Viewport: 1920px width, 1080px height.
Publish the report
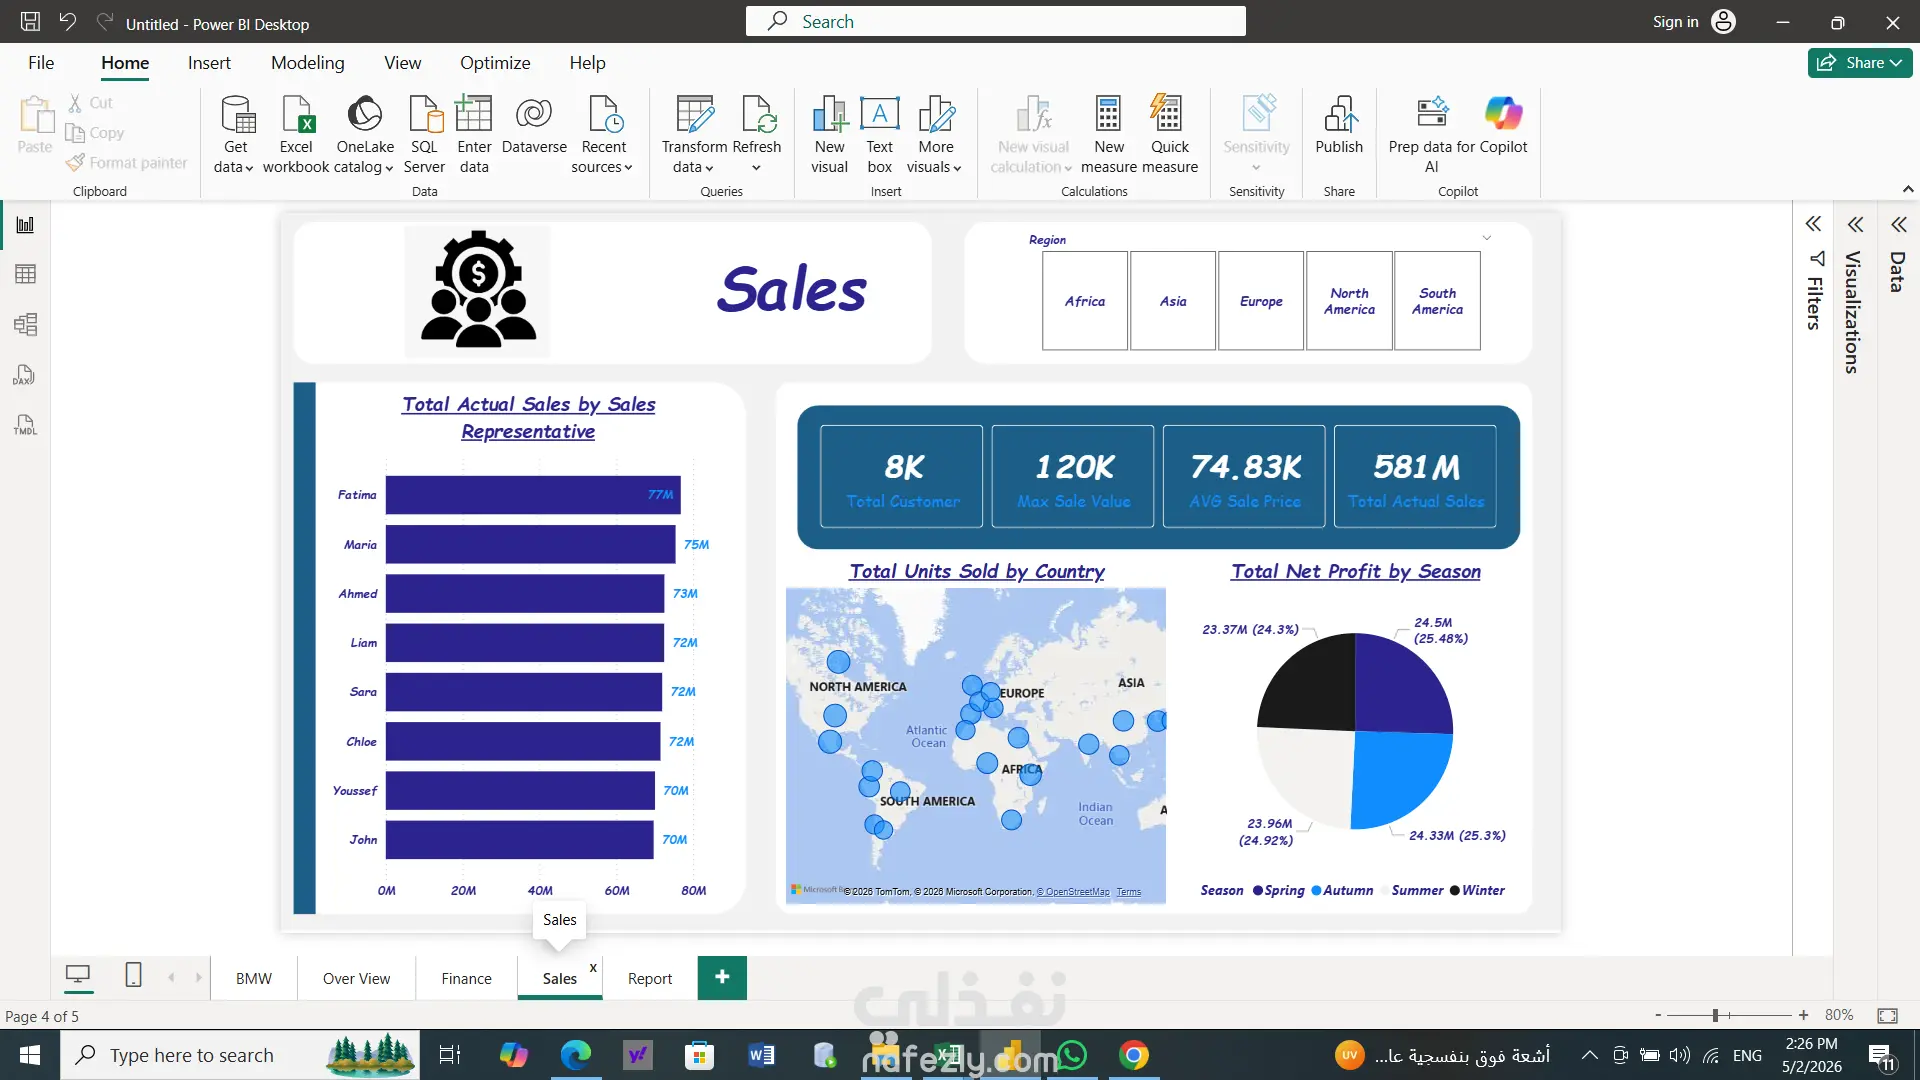point(1339,126)
